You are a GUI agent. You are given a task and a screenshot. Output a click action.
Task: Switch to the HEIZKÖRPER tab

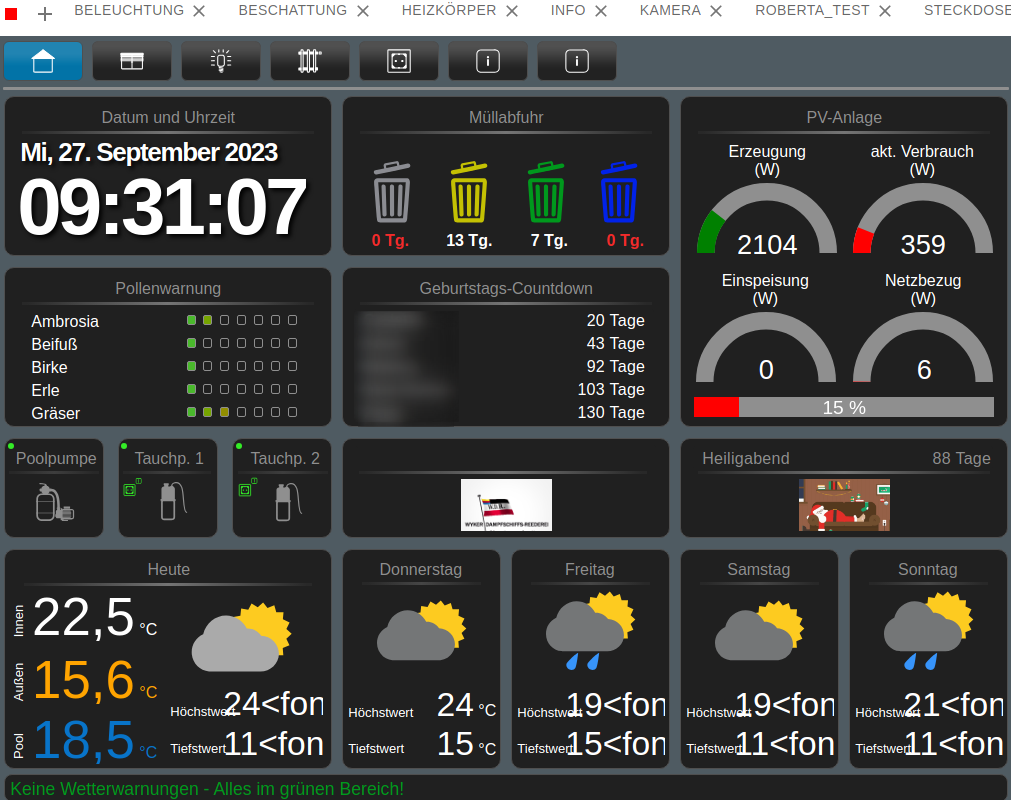(x=449, y=10)
